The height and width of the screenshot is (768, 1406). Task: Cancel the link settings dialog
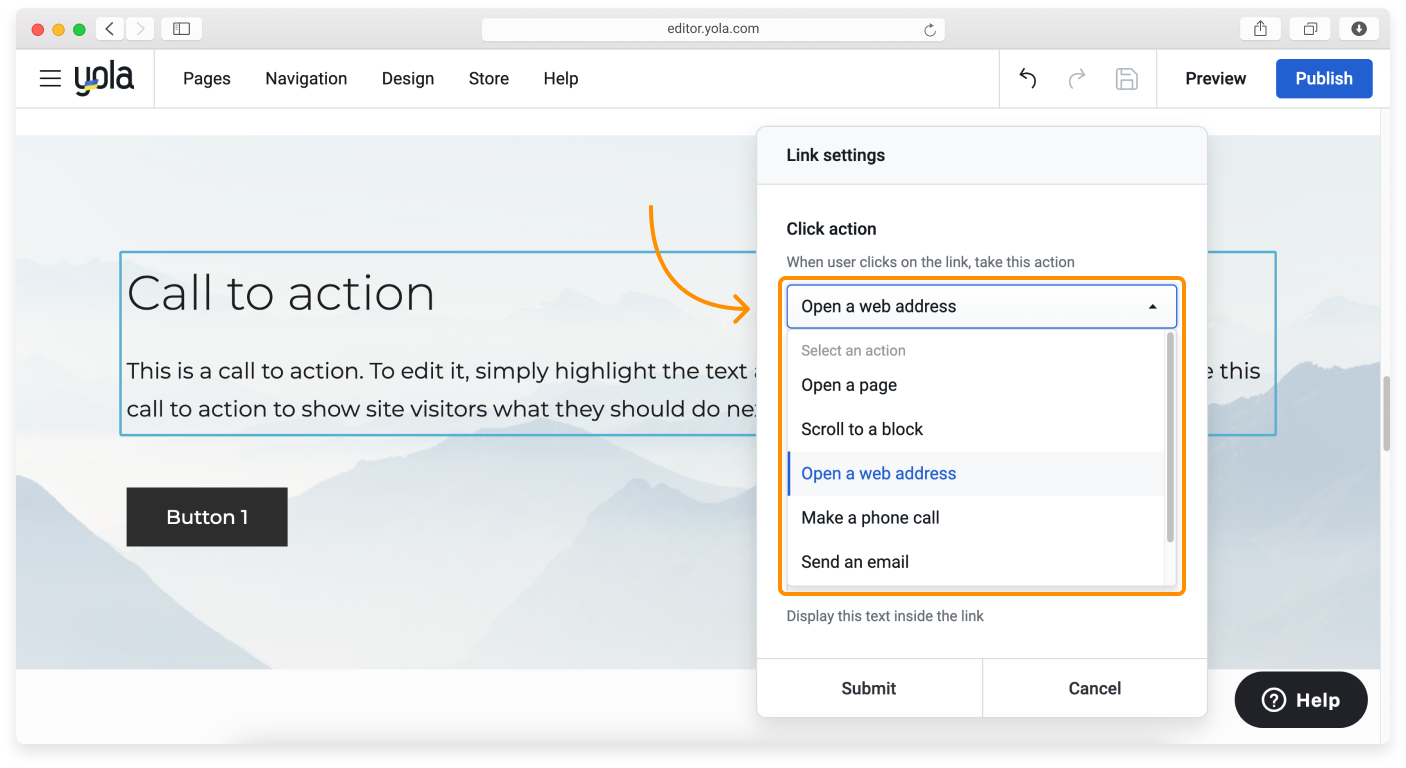pyautogui.click(x=1094, y=688)
